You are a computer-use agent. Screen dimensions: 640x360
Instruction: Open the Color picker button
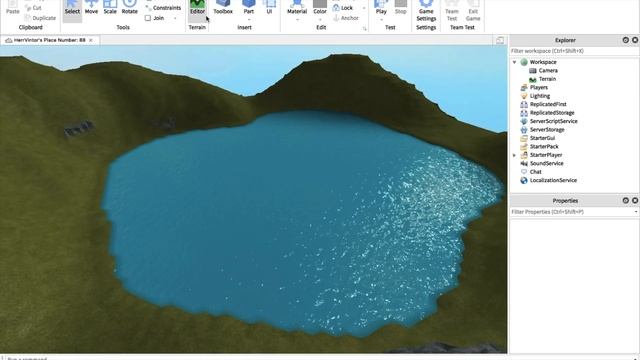pos(320,7)
